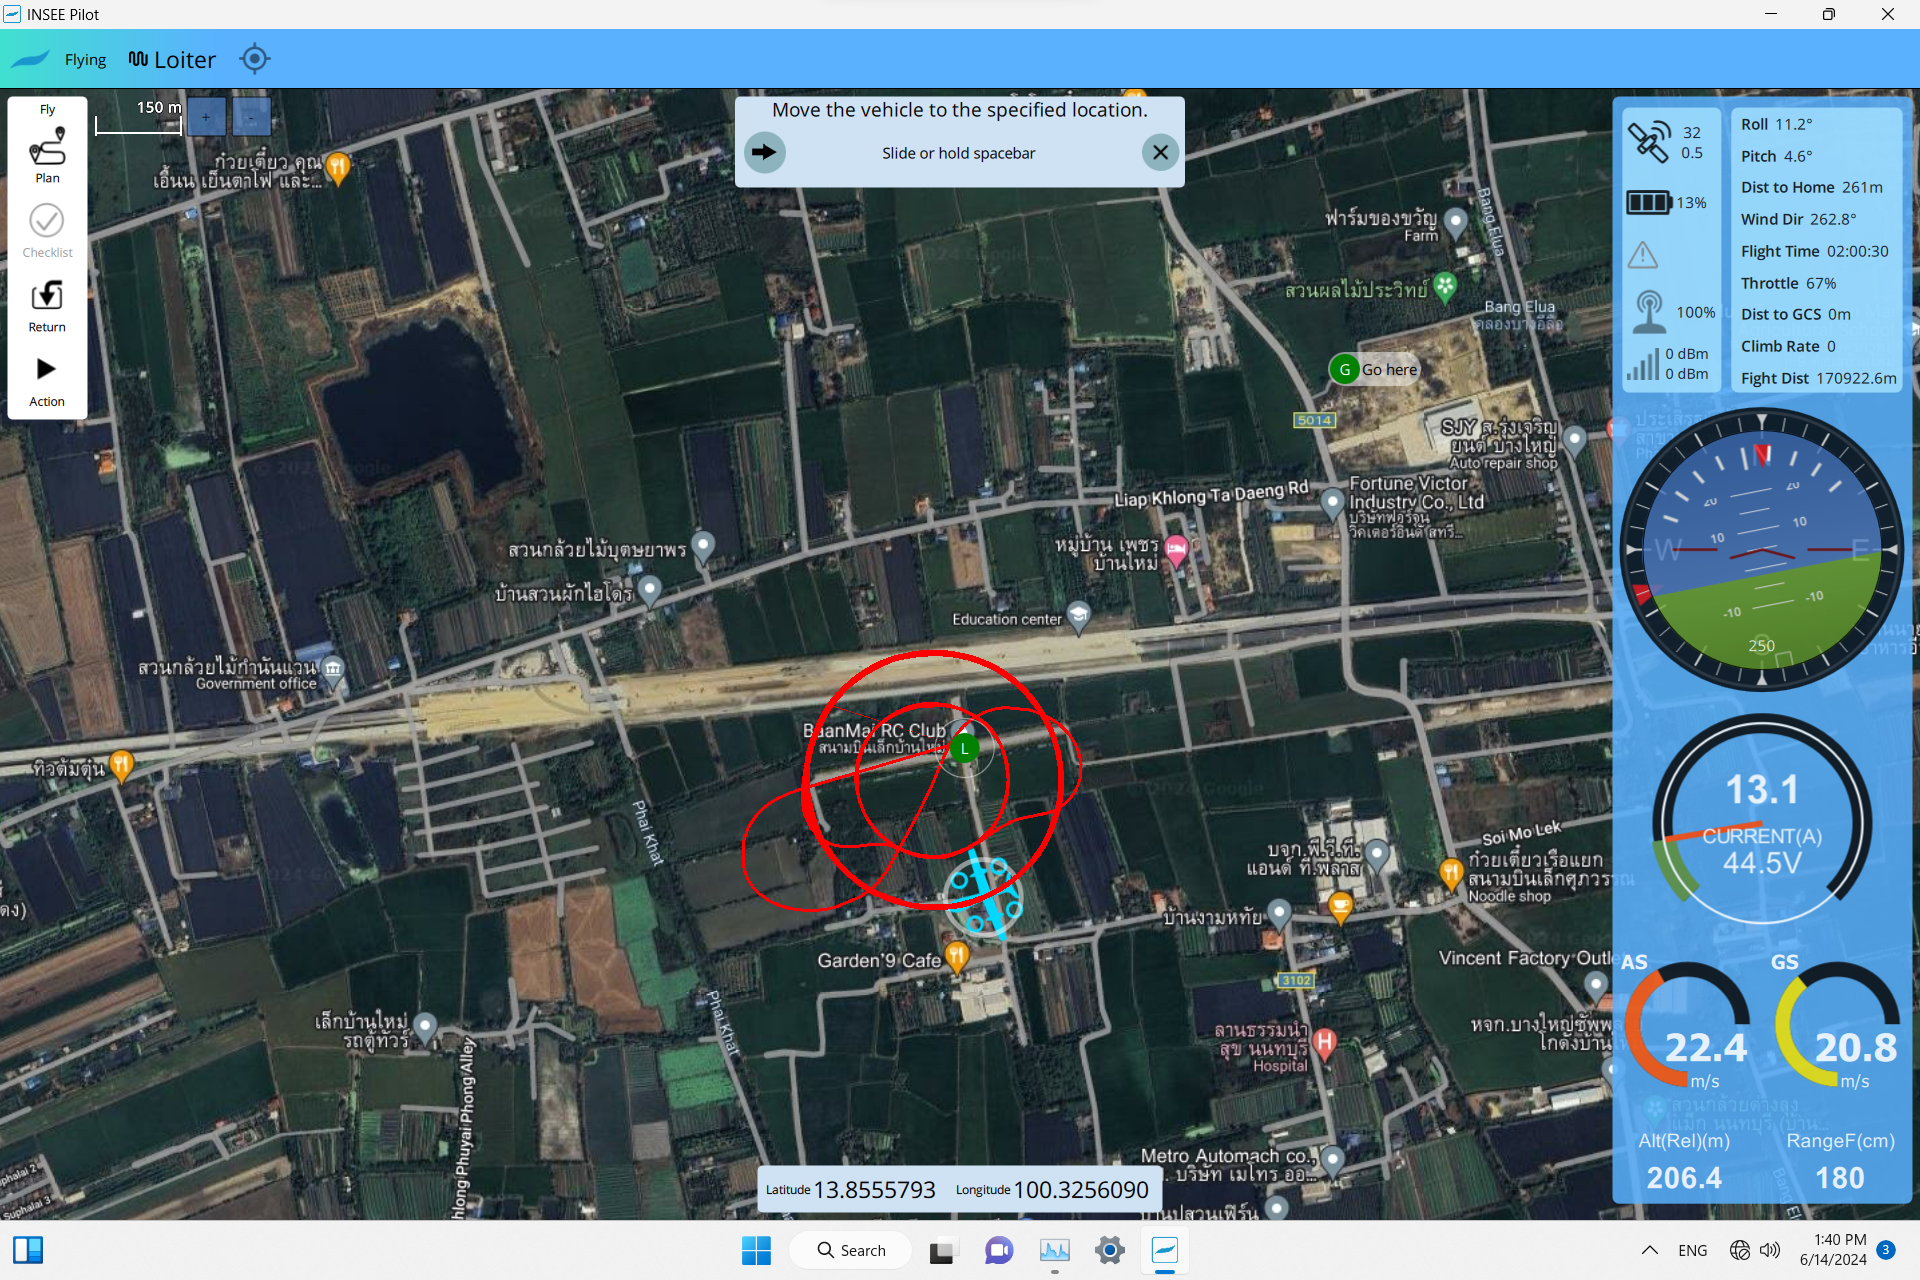
Task: Click the green Go here waypoint marker
Action: coord(1345,369)
